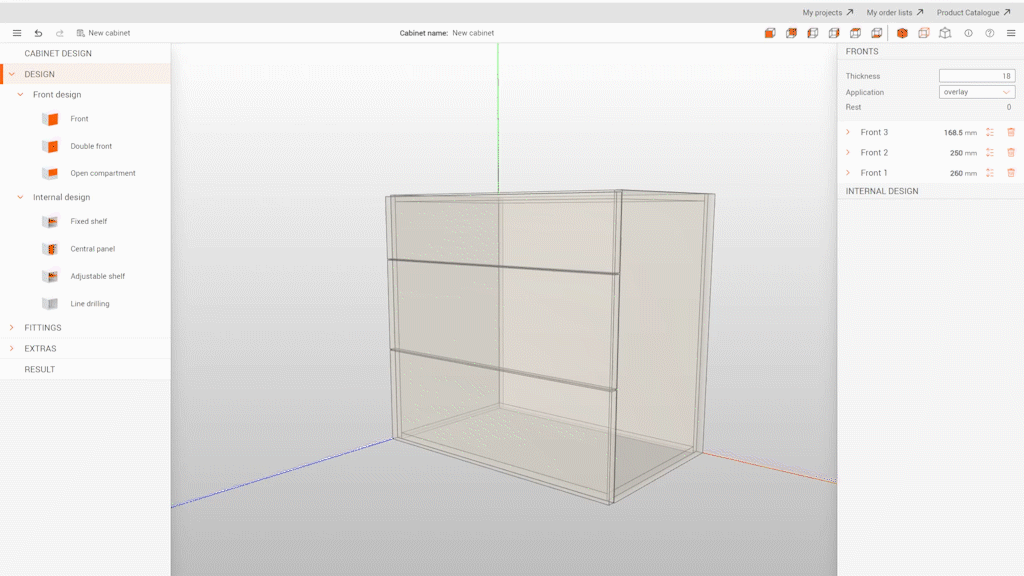Open the 3D cabinet view icon
The image size is (1024, 576).
[x=944, y=33]
